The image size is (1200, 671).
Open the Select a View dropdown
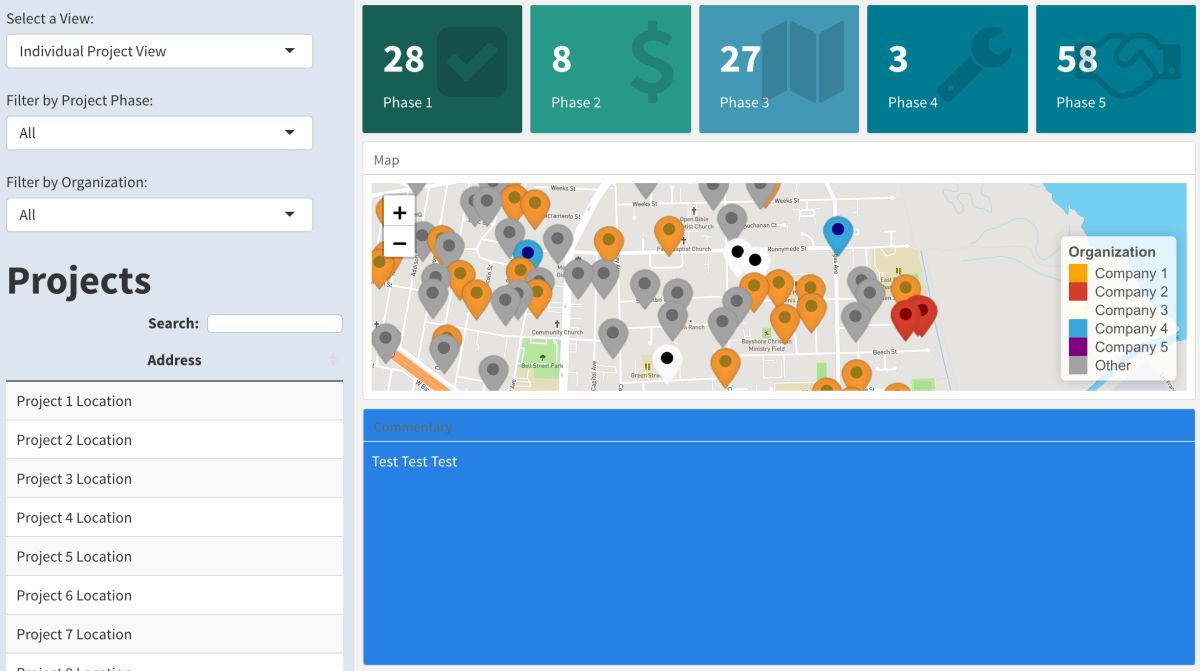tap(160, 51)
